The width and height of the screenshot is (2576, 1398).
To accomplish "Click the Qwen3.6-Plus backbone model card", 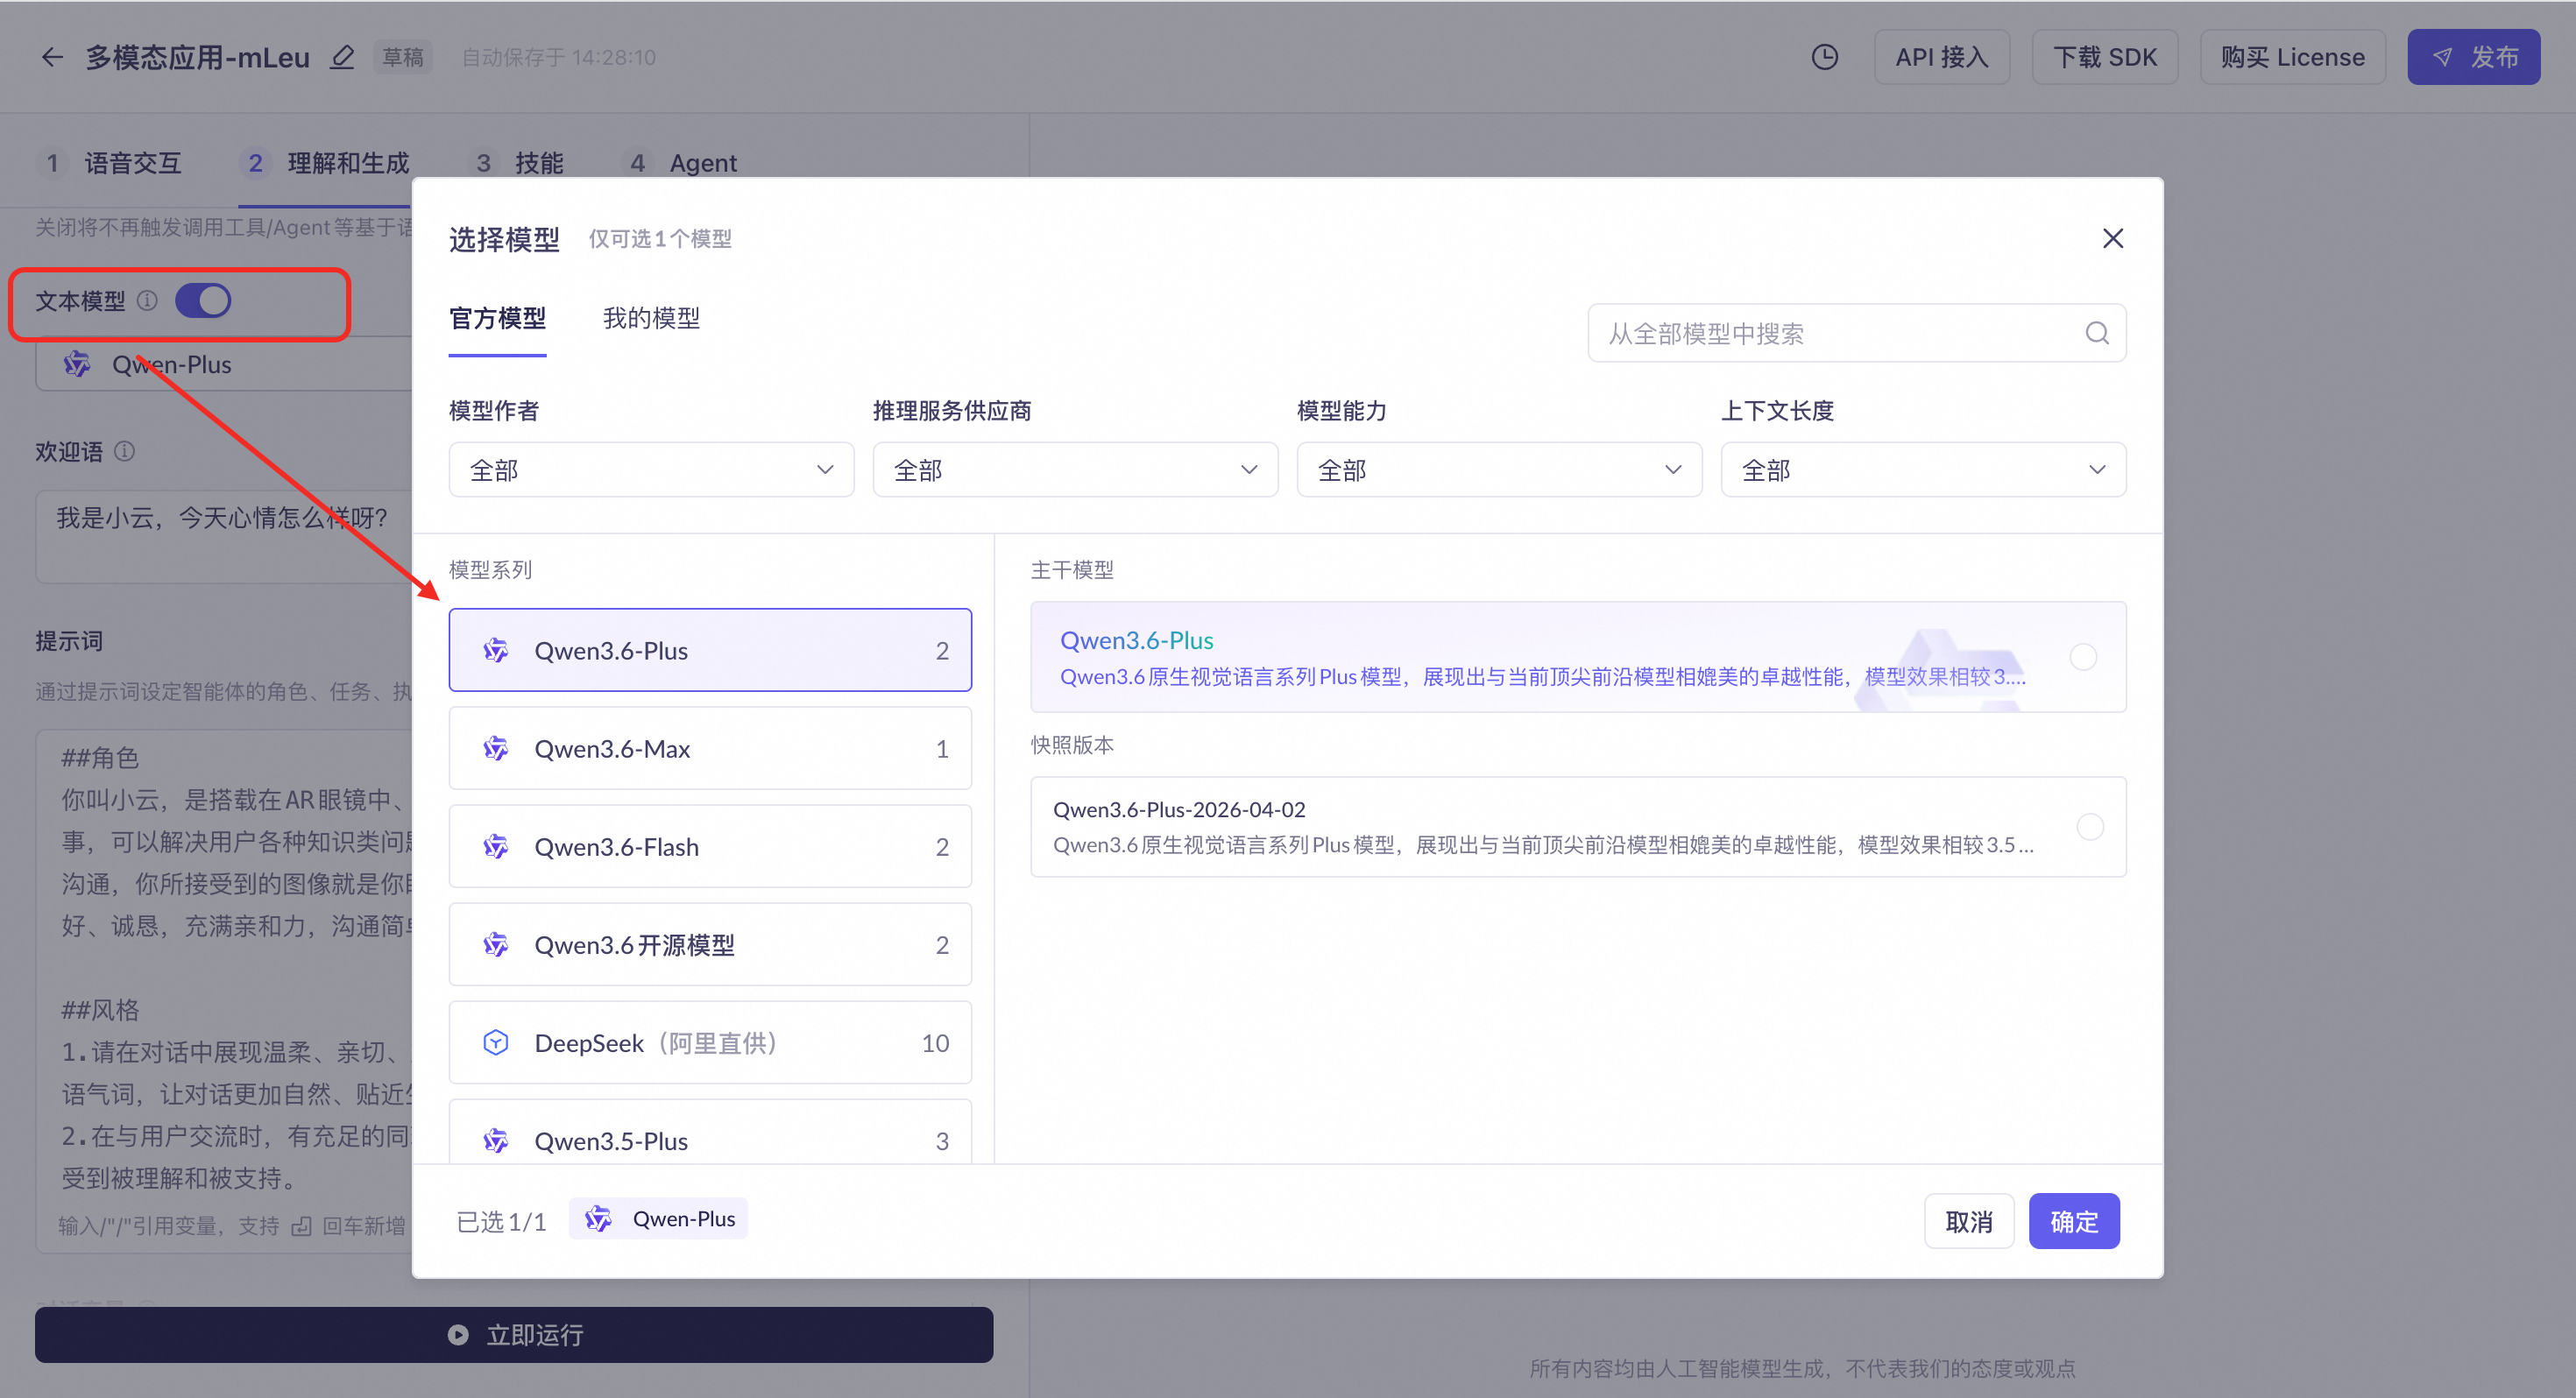I will 1578,656.
